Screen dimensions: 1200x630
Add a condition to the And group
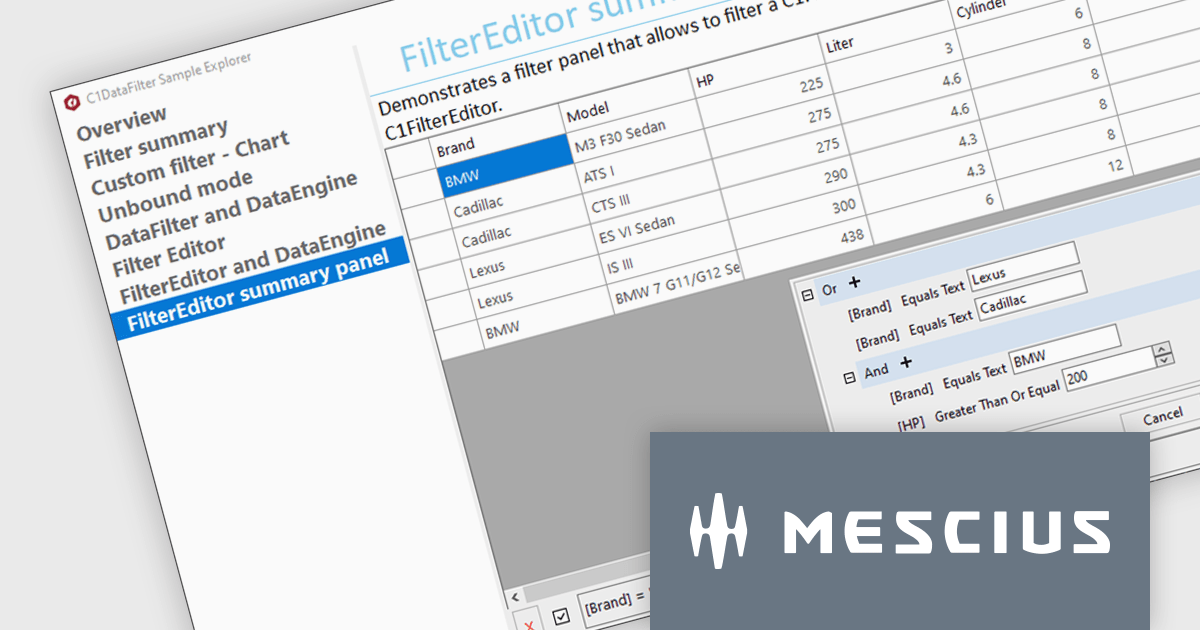click(906, 362)
